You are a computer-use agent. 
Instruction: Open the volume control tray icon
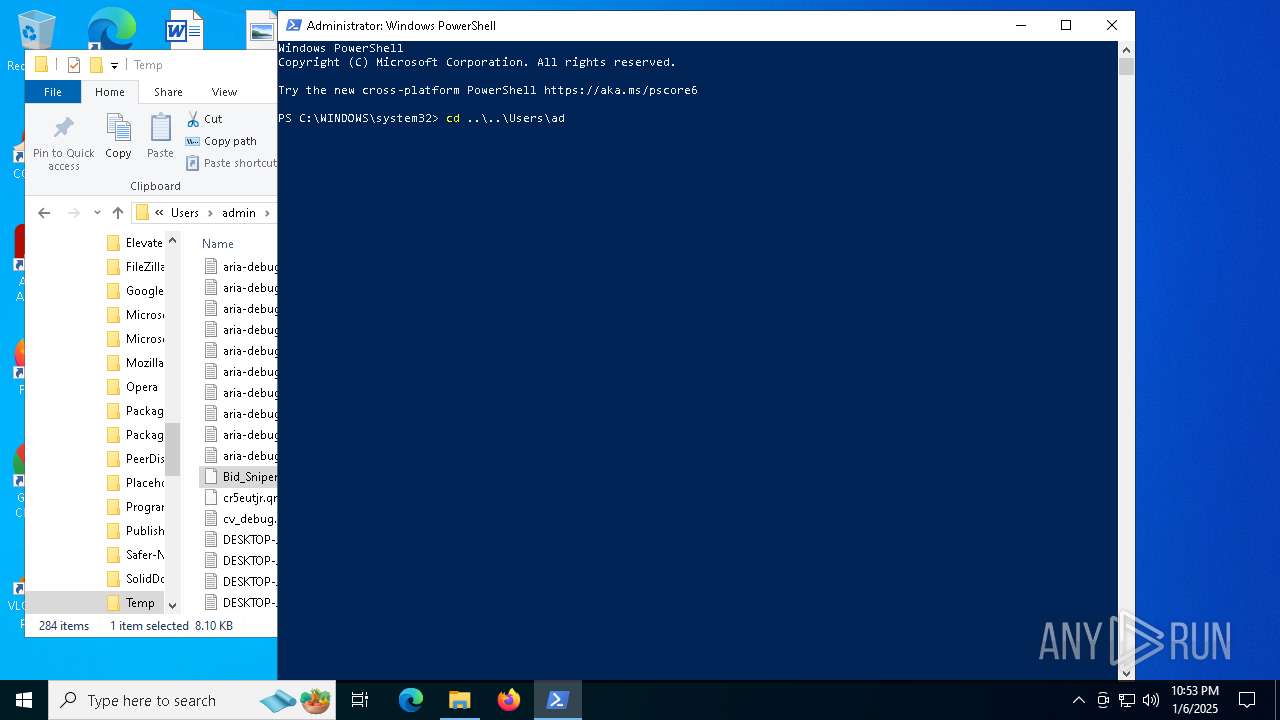1151,700
